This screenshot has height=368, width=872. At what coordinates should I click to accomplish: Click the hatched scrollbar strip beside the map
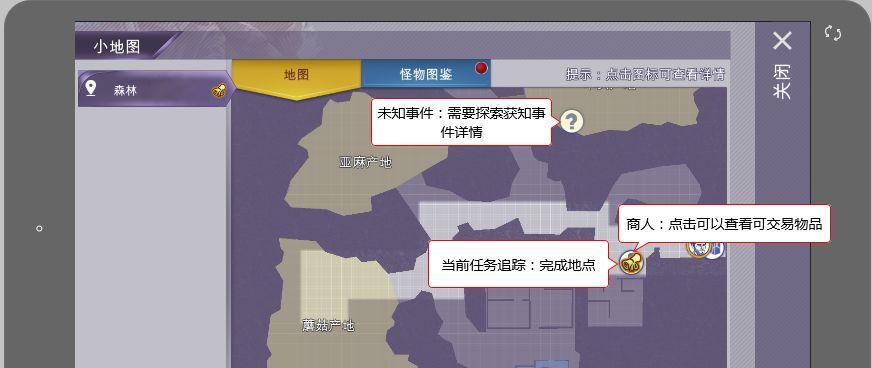coord(741,195)
